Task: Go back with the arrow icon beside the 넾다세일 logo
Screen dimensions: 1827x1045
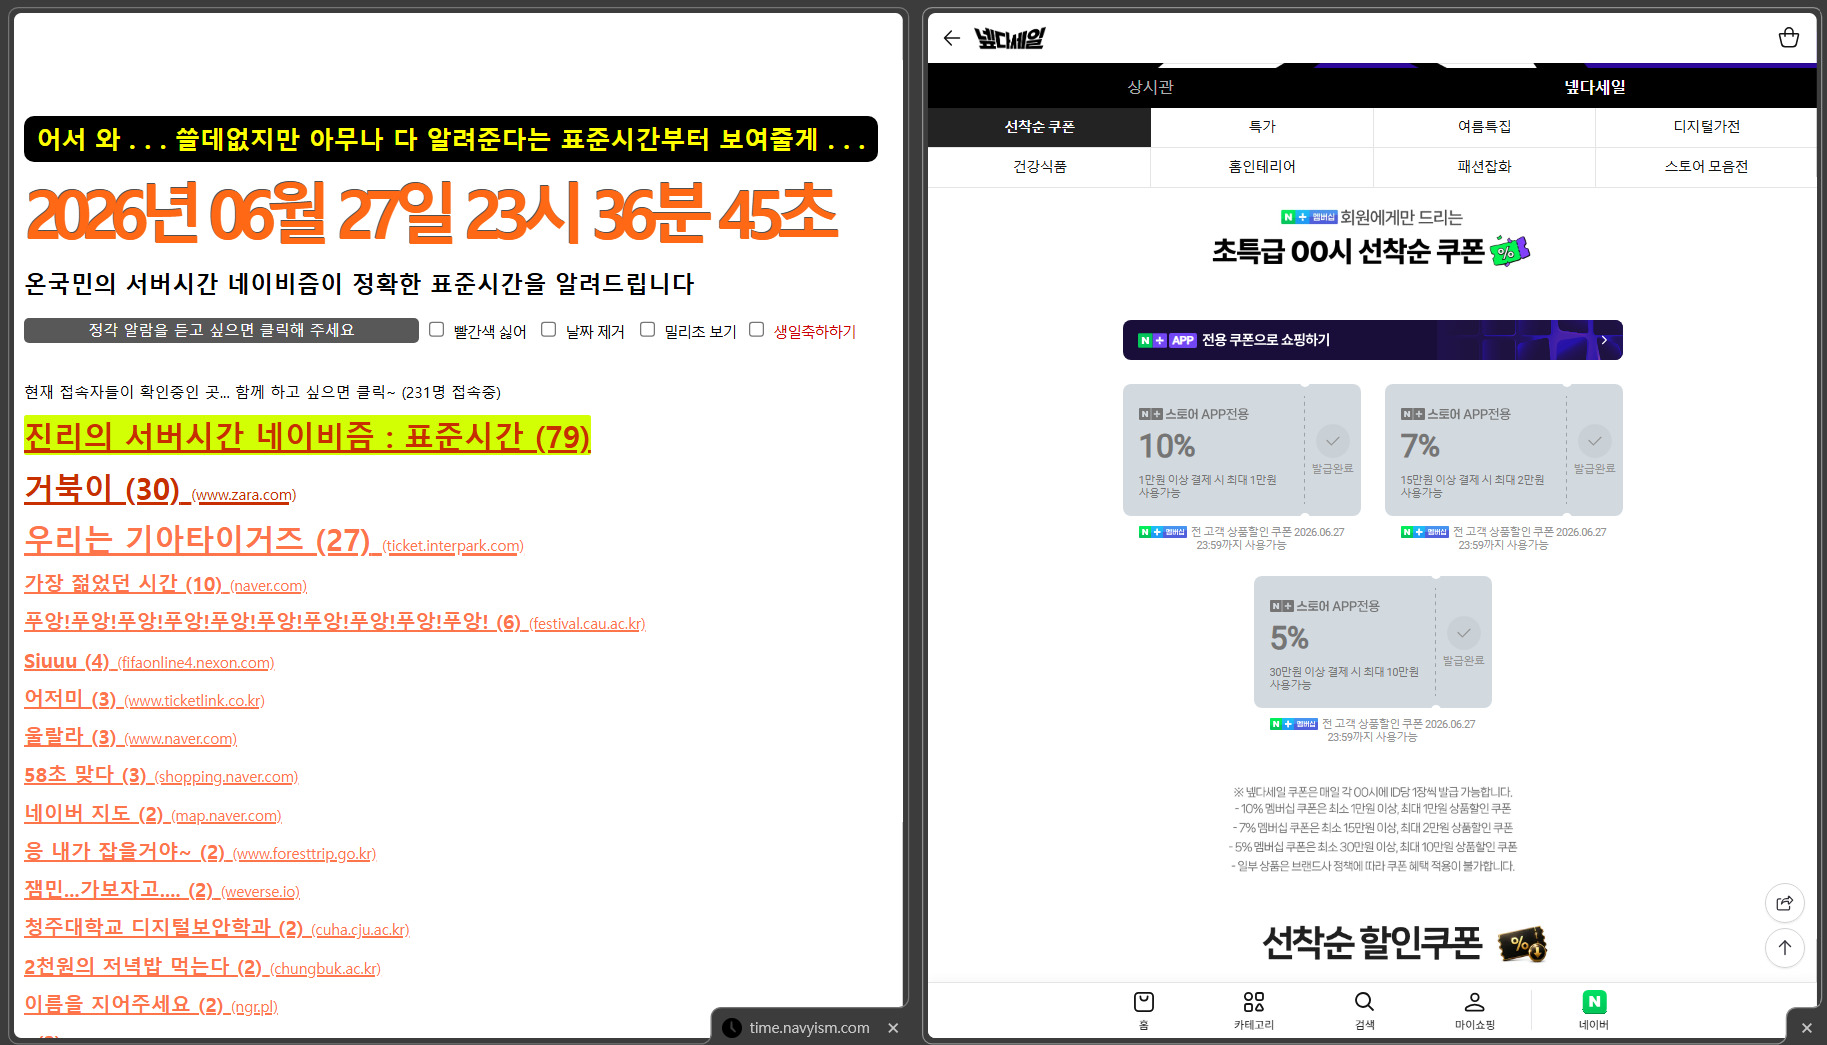Action: [x=951, y=38]
